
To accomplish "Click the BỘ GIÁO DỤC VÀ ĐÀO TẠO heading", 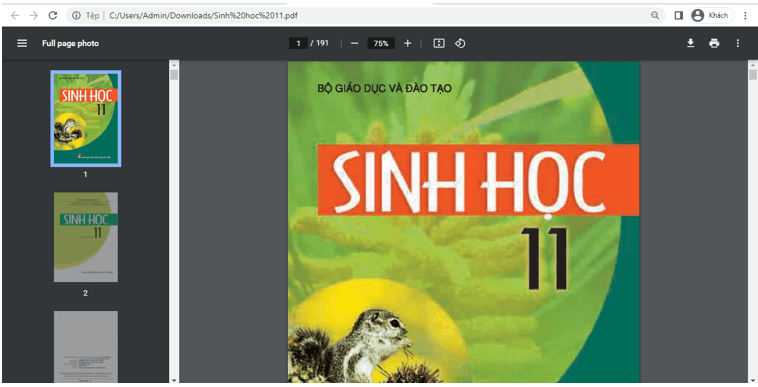I will (384, 88).
